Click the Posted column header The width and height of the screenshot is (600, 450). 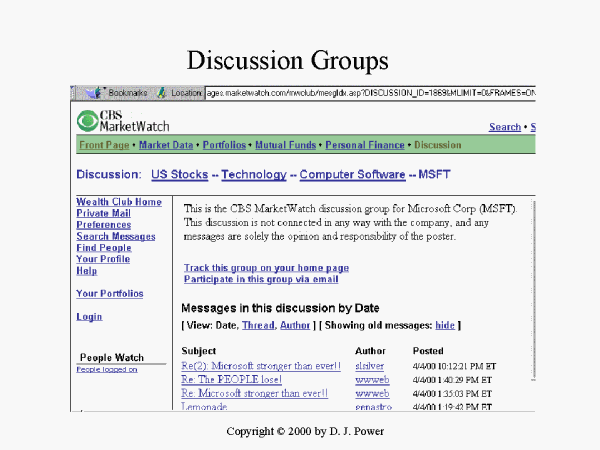[x=428, y=351]
